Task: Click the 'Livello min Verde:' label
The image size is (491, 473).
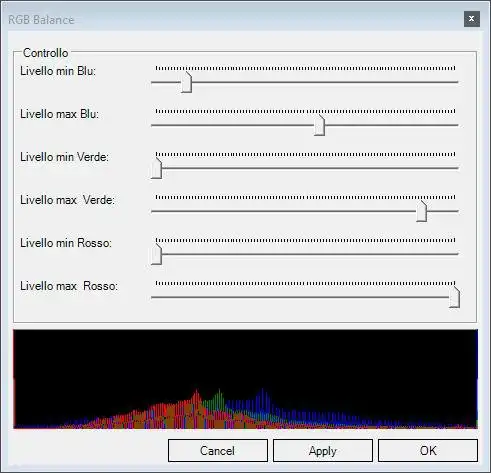Action: [64, 157]
